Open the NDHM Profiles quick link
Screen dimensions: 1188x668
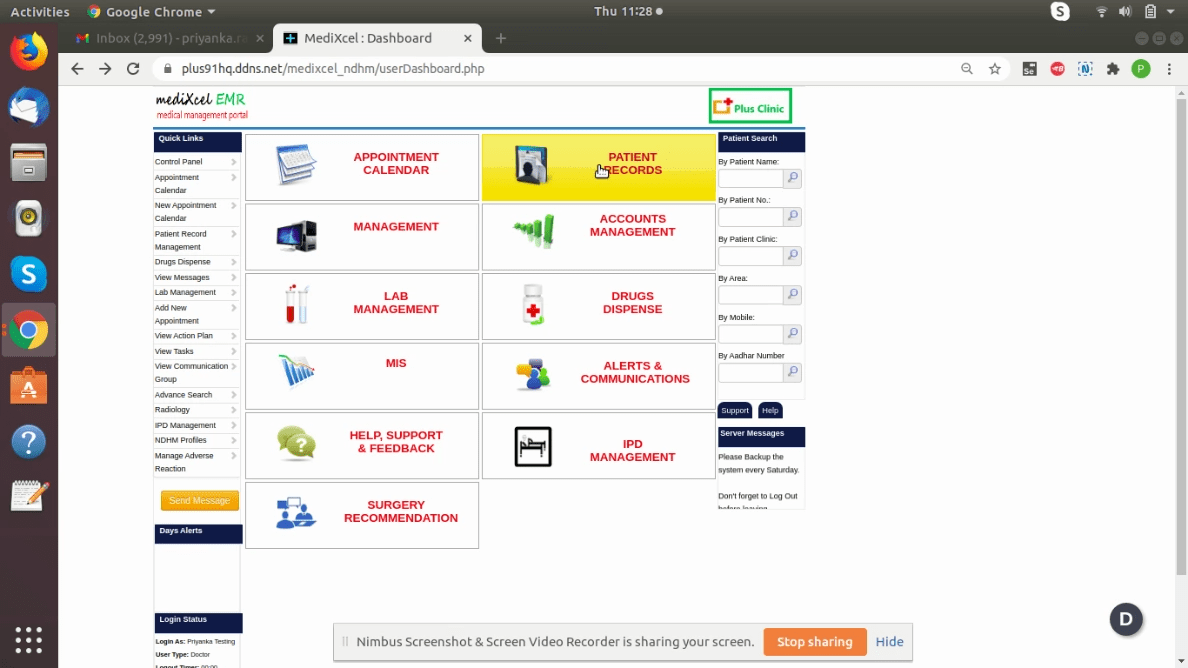coord(181,440)
